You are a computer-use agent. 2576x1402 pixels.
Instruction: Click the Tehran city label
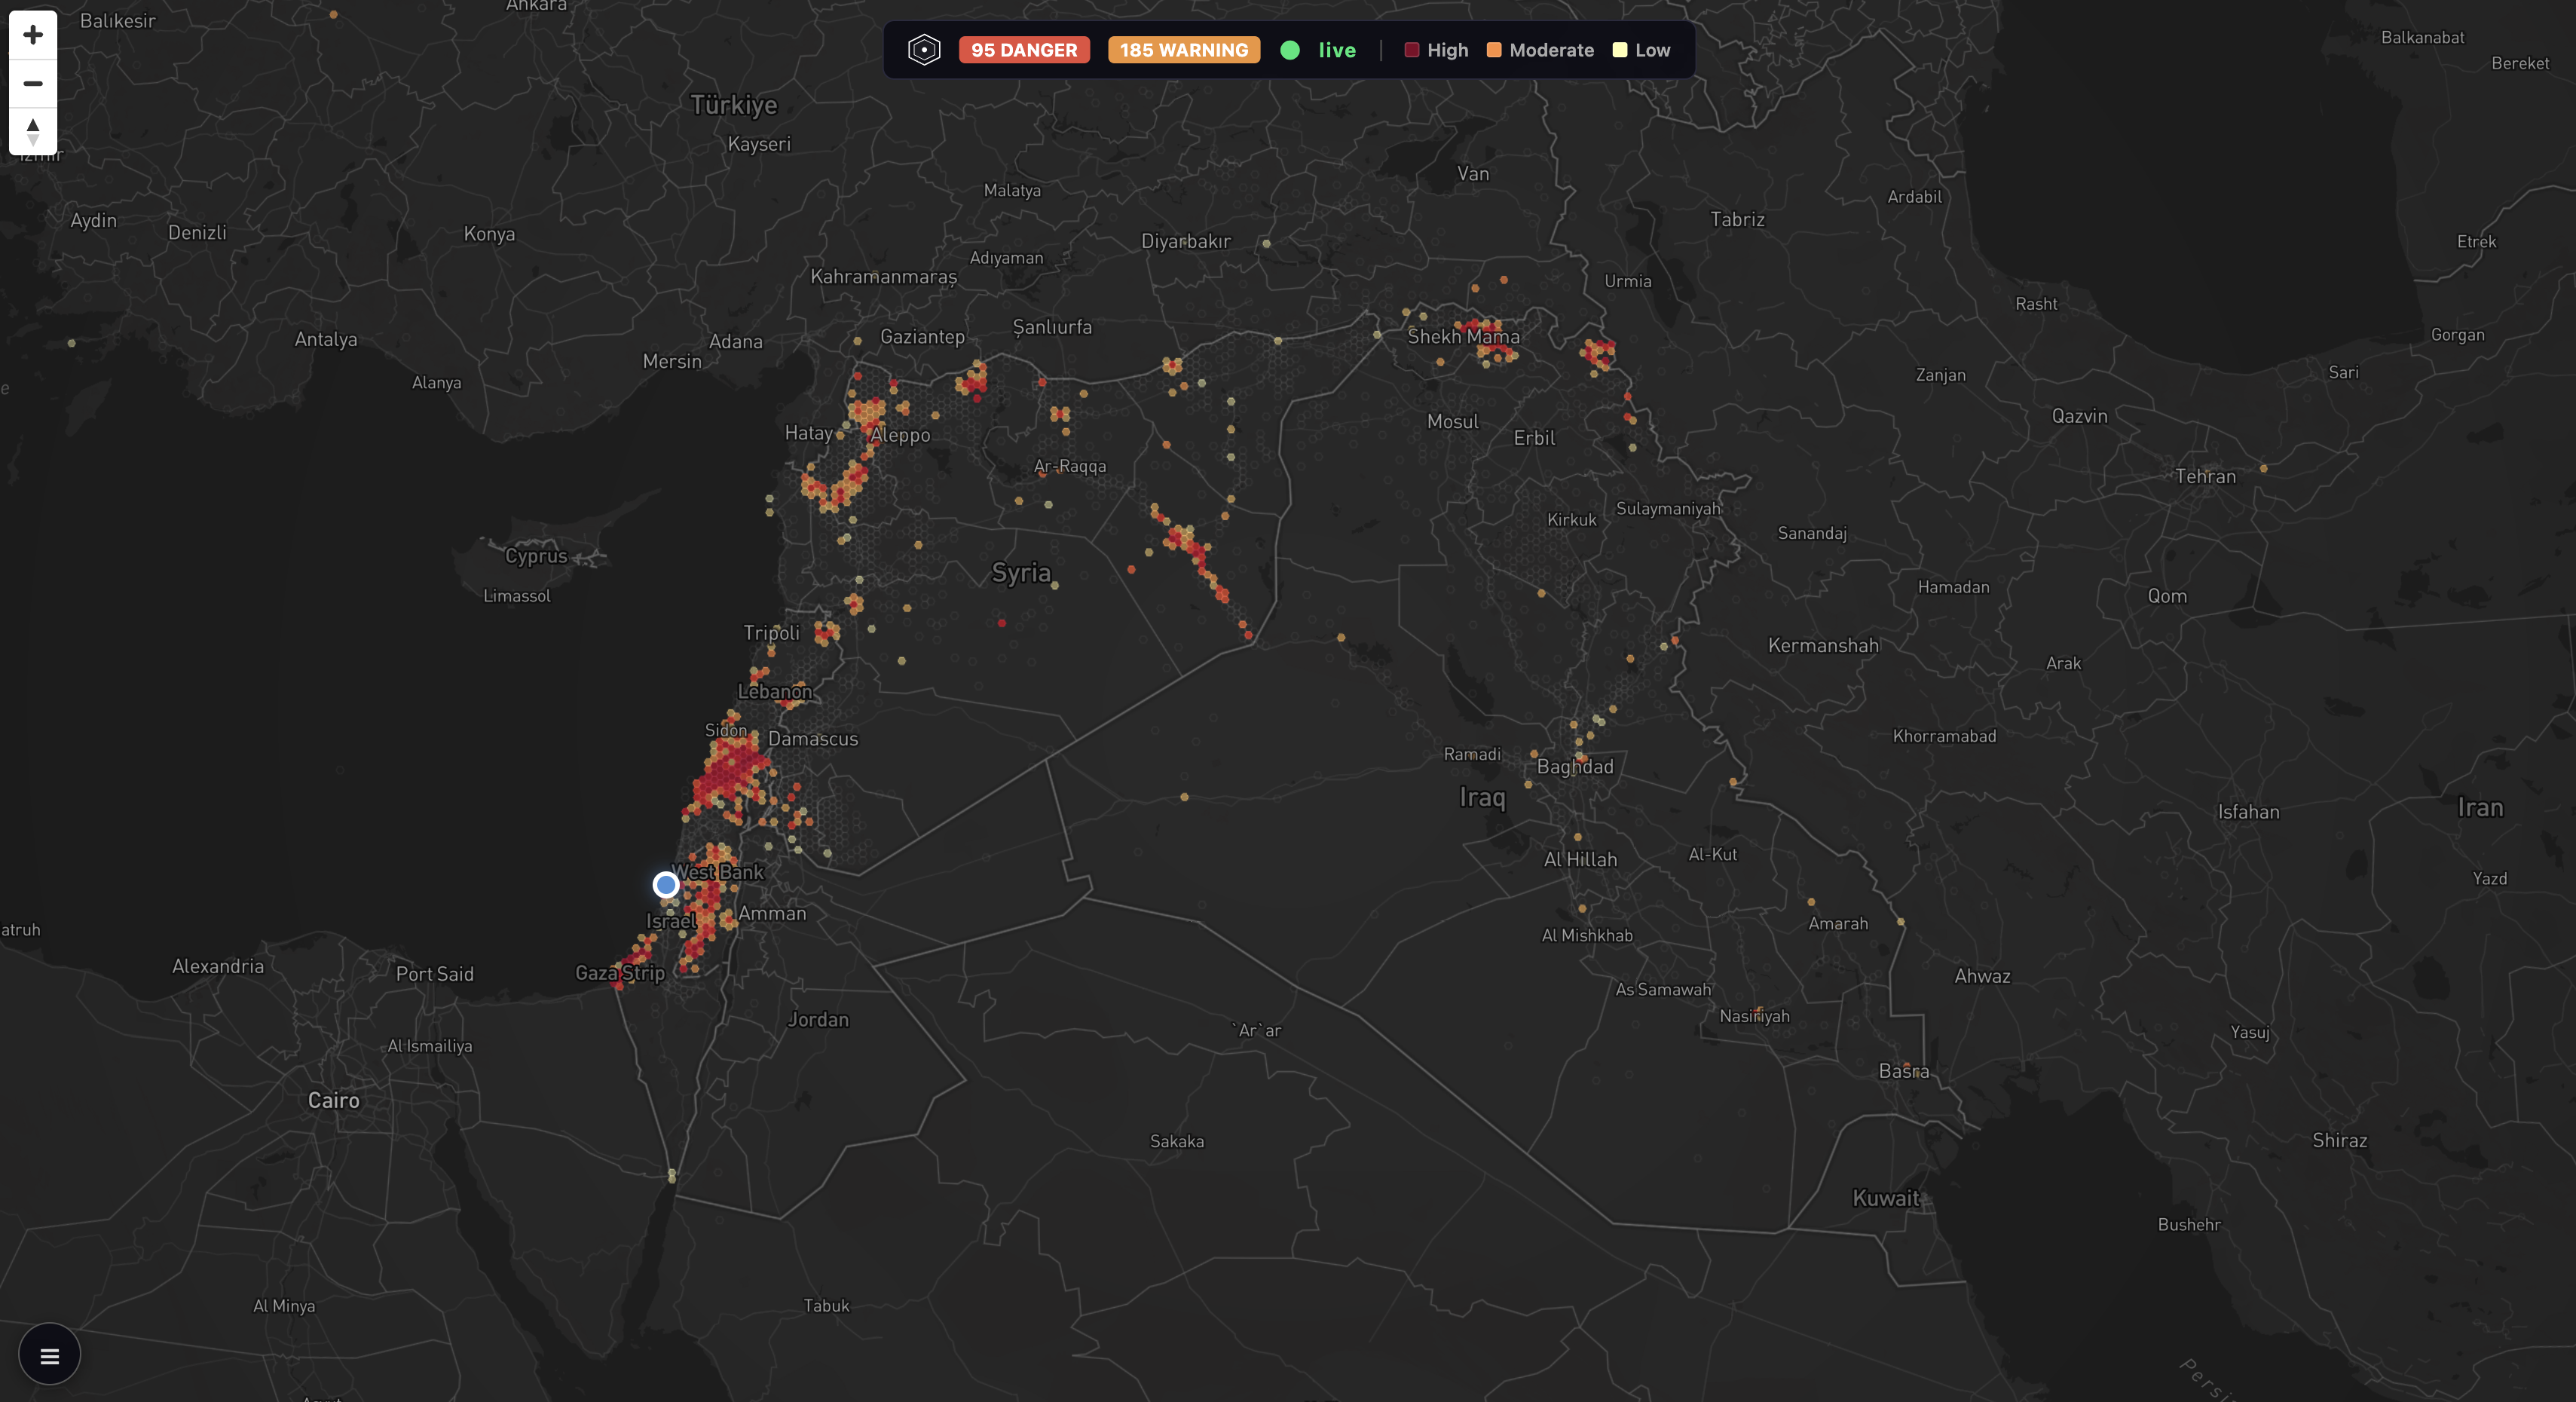(2205, 477)
